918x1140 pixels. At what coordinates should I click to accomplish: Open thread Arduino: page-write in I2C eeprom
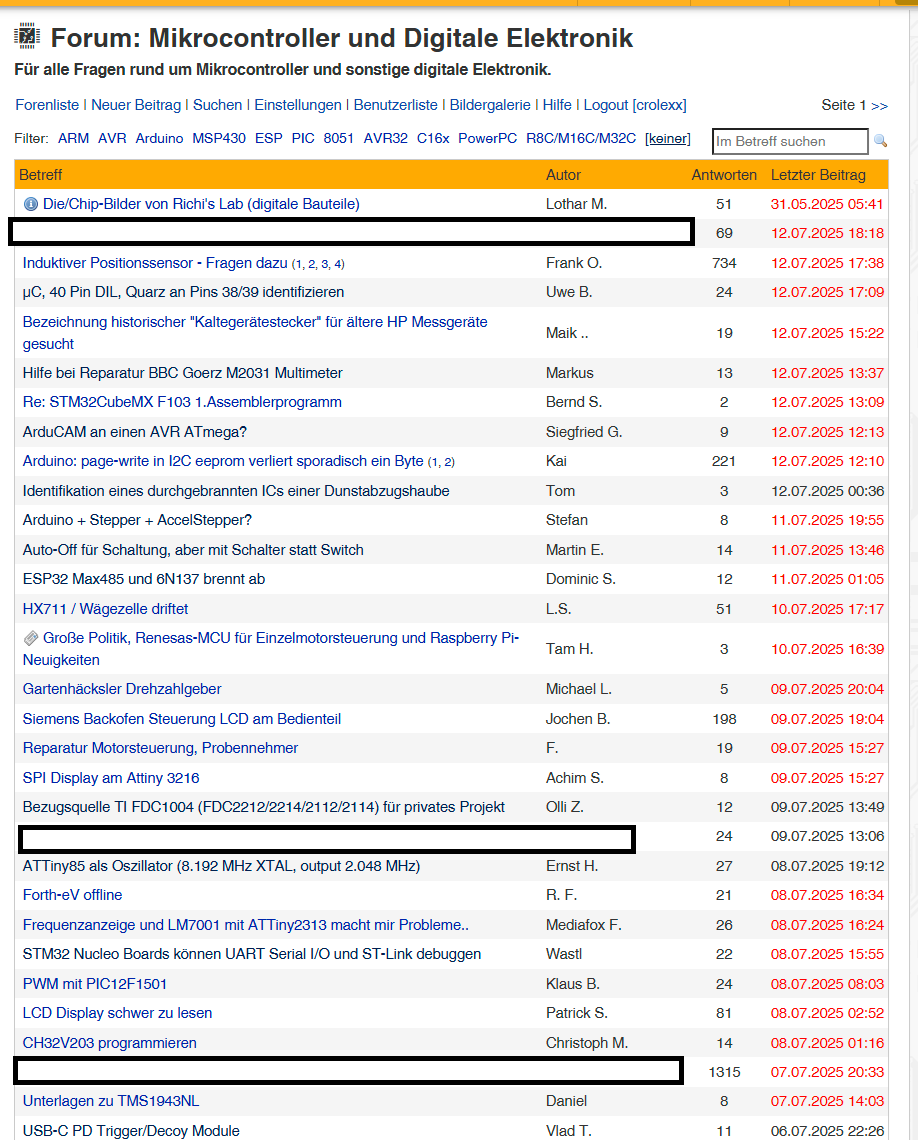(x=223, y=461)
